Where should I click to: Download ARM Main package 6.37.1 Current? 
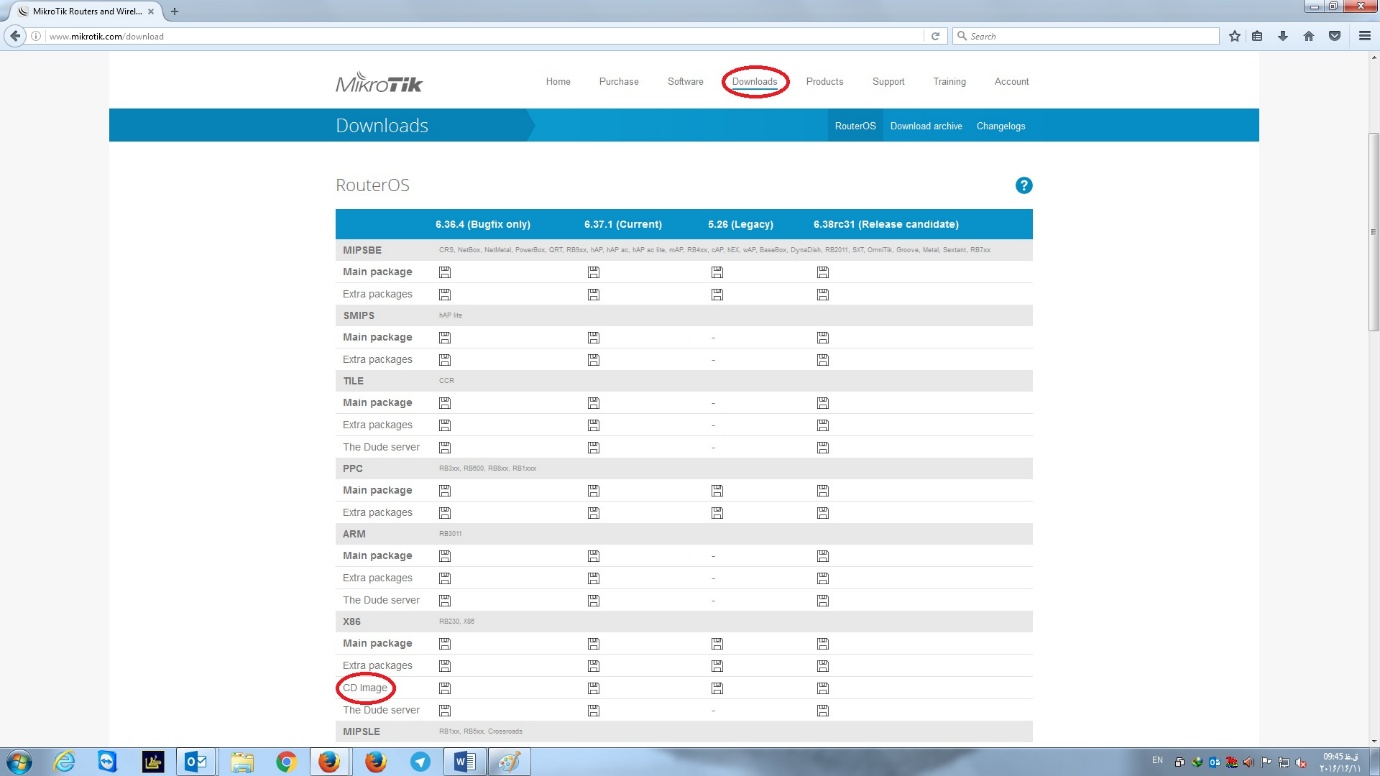point(593,556)
